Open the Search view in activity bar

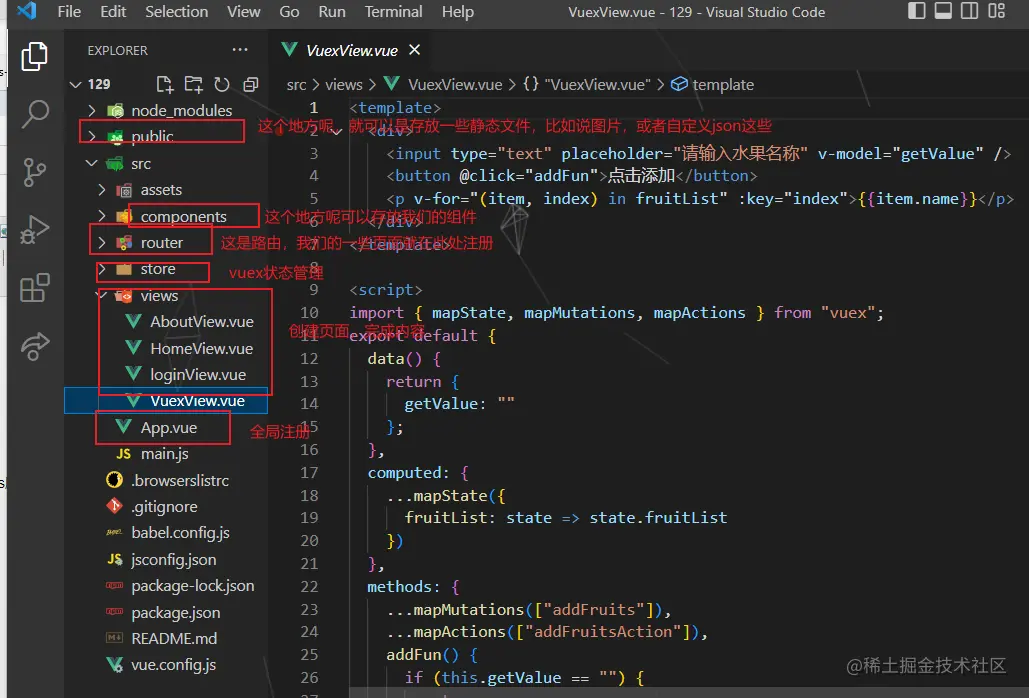pos(35,113)
